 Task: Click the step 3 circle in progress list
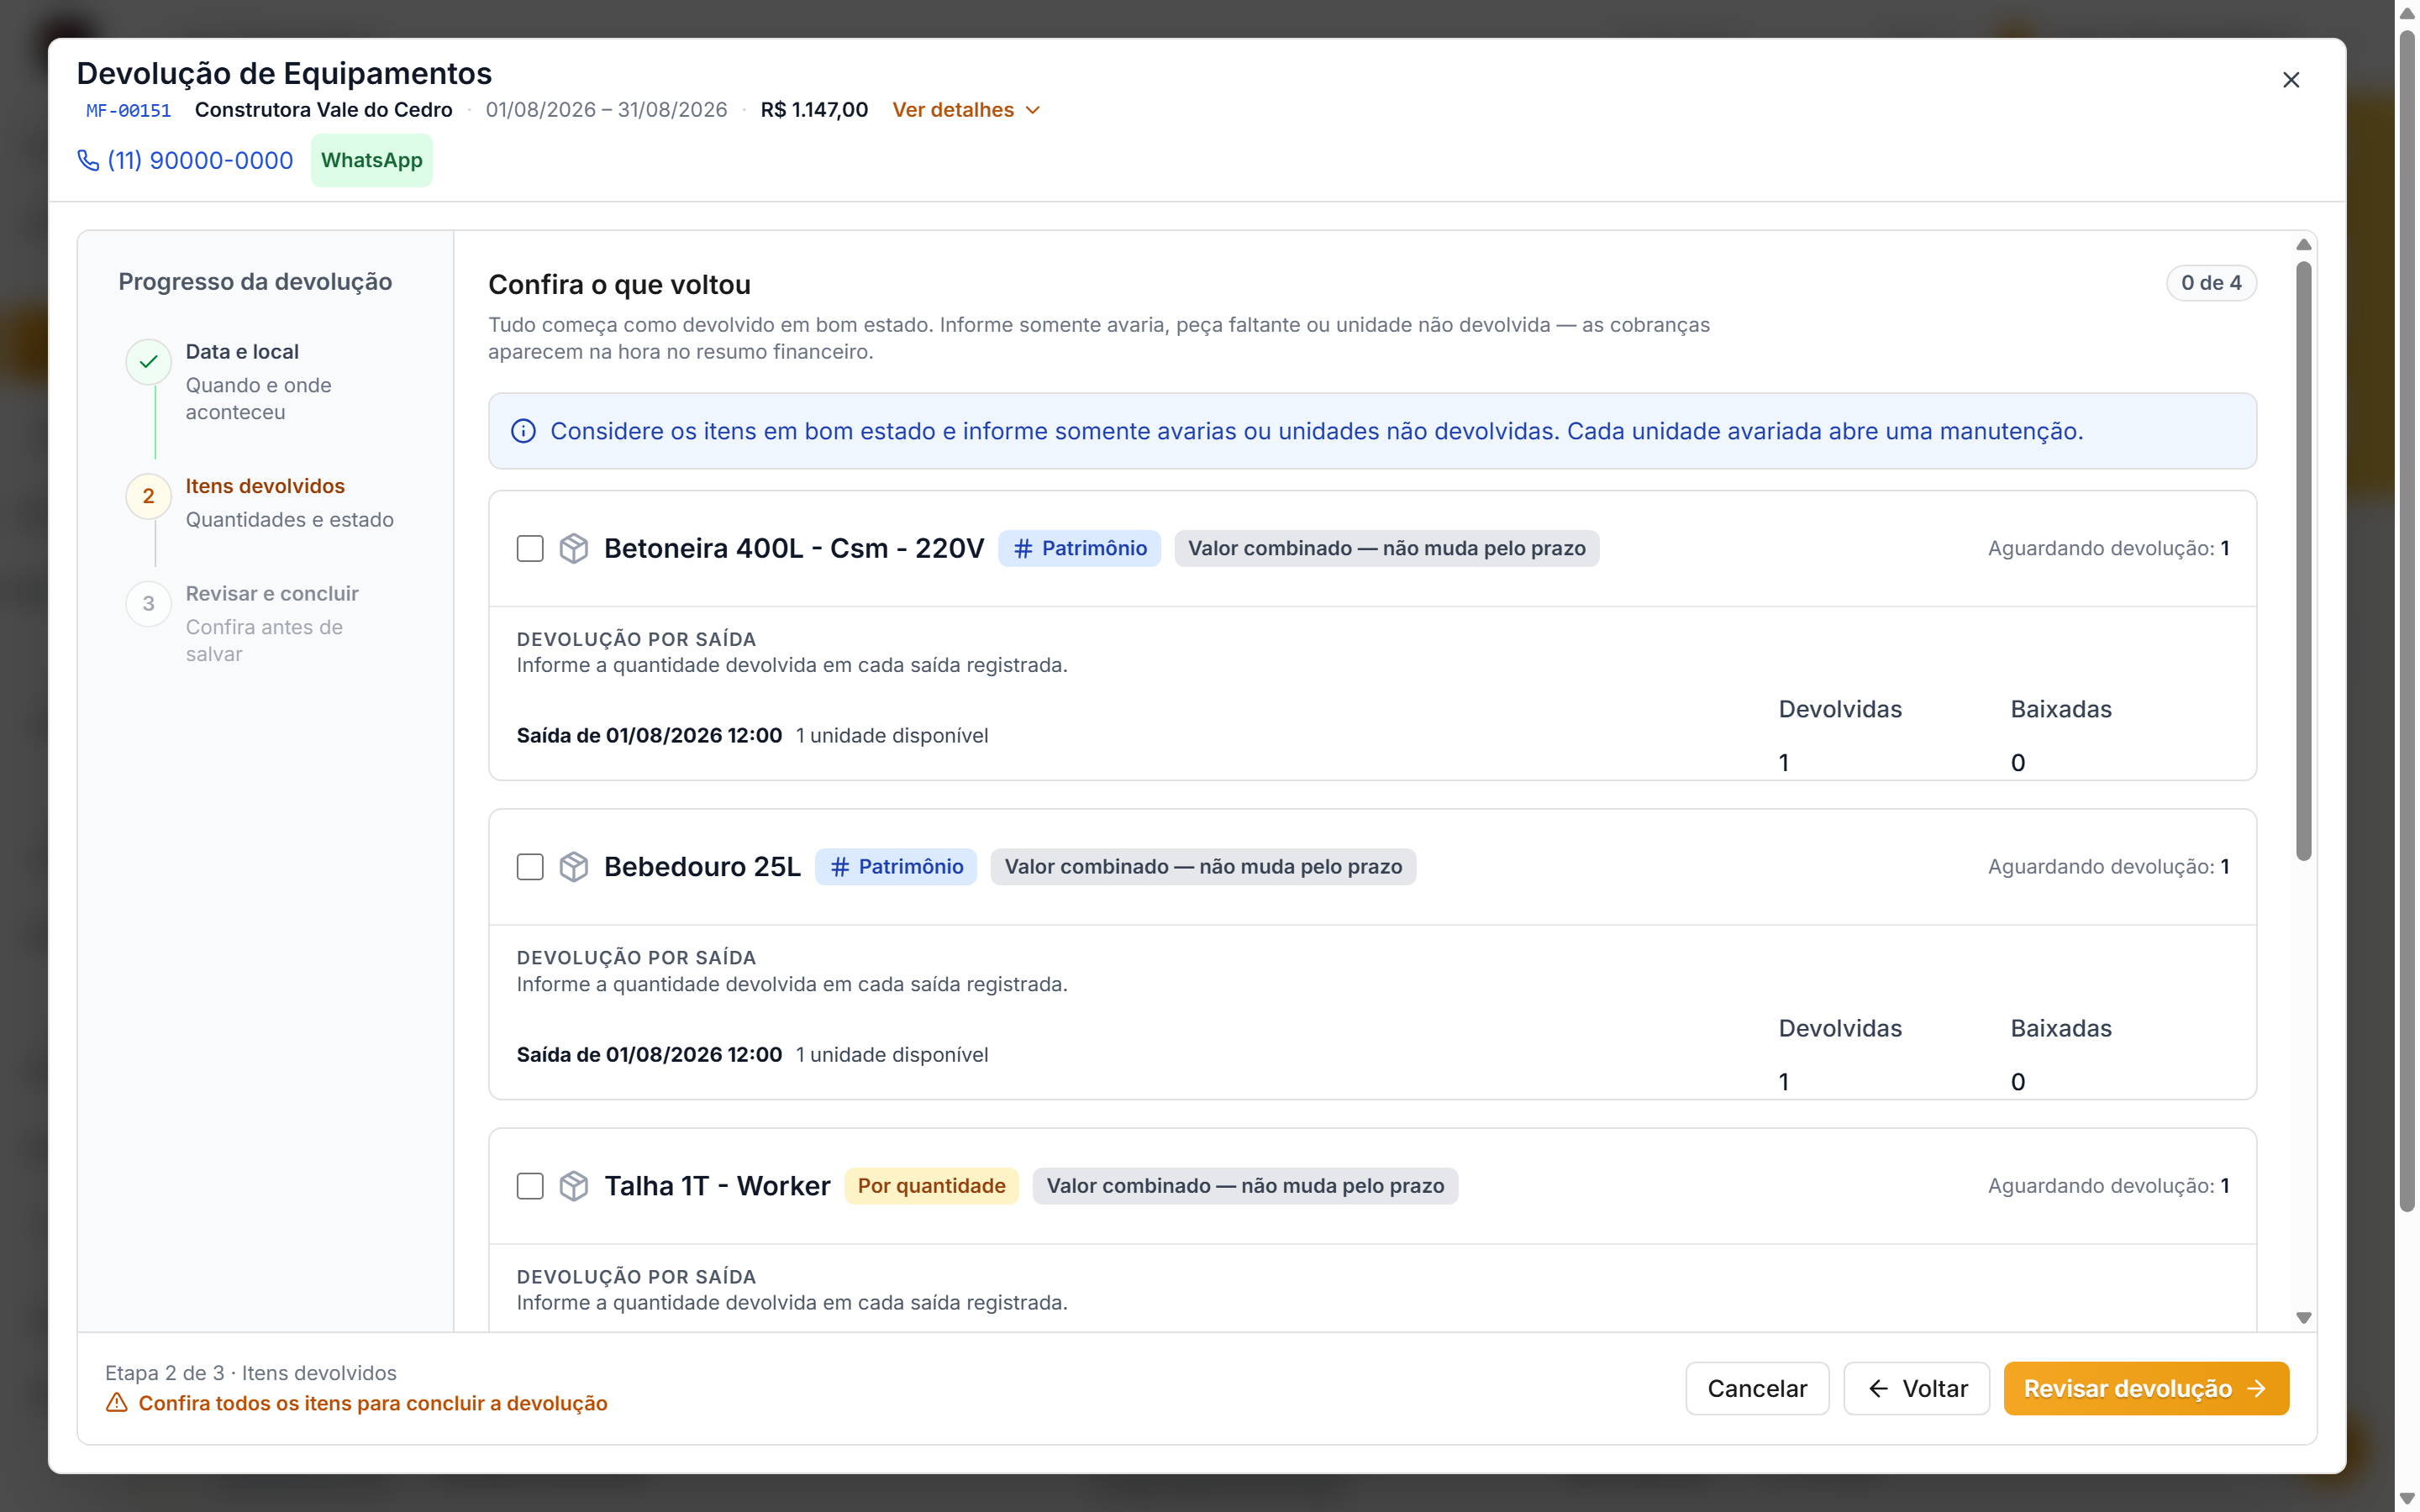click(149, 604)
